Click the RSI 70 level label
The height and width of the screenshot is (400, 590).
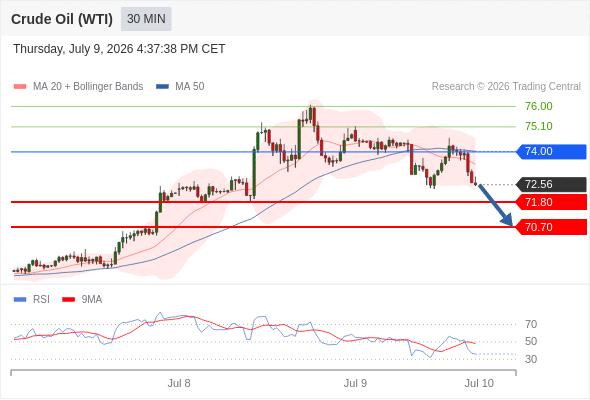click(531, 324)
